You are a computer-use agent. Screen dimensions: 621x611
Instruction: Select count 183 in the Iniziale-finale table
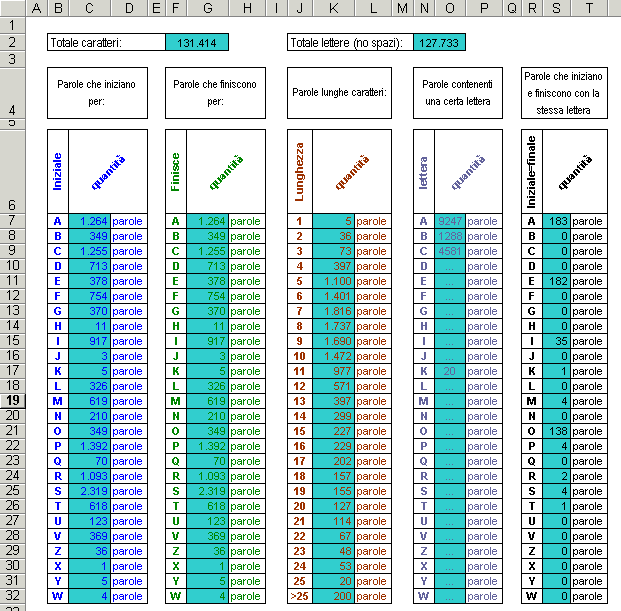[x=556, y=221]
